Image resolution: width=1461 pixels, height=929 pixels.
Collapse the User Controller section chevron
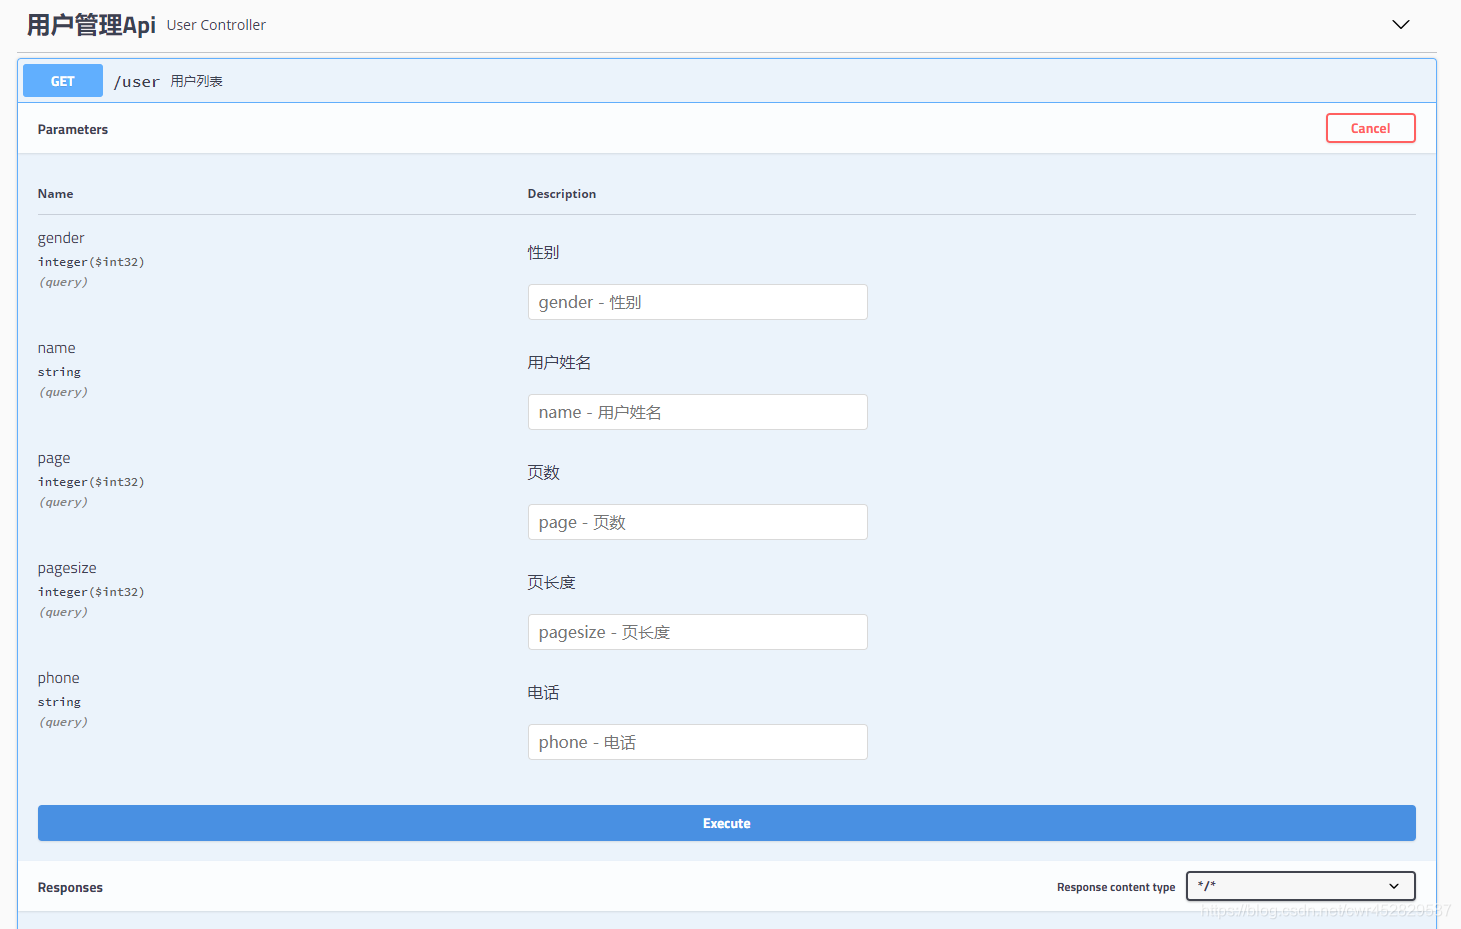click(x=1400, y=24)
